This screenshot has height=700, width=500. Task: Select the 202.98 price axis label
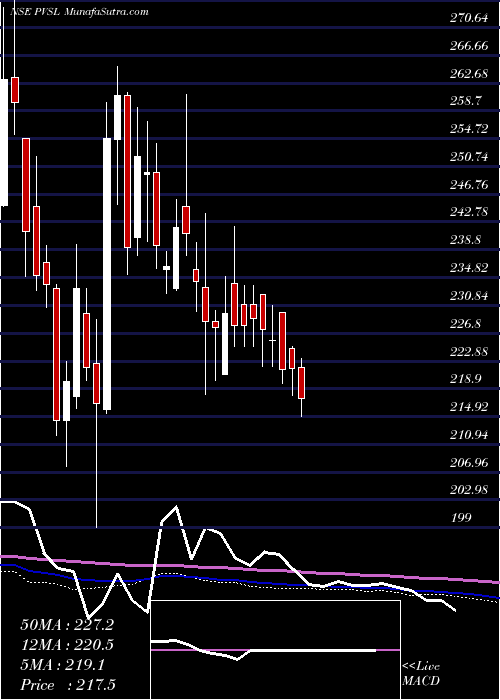[468, 490]
